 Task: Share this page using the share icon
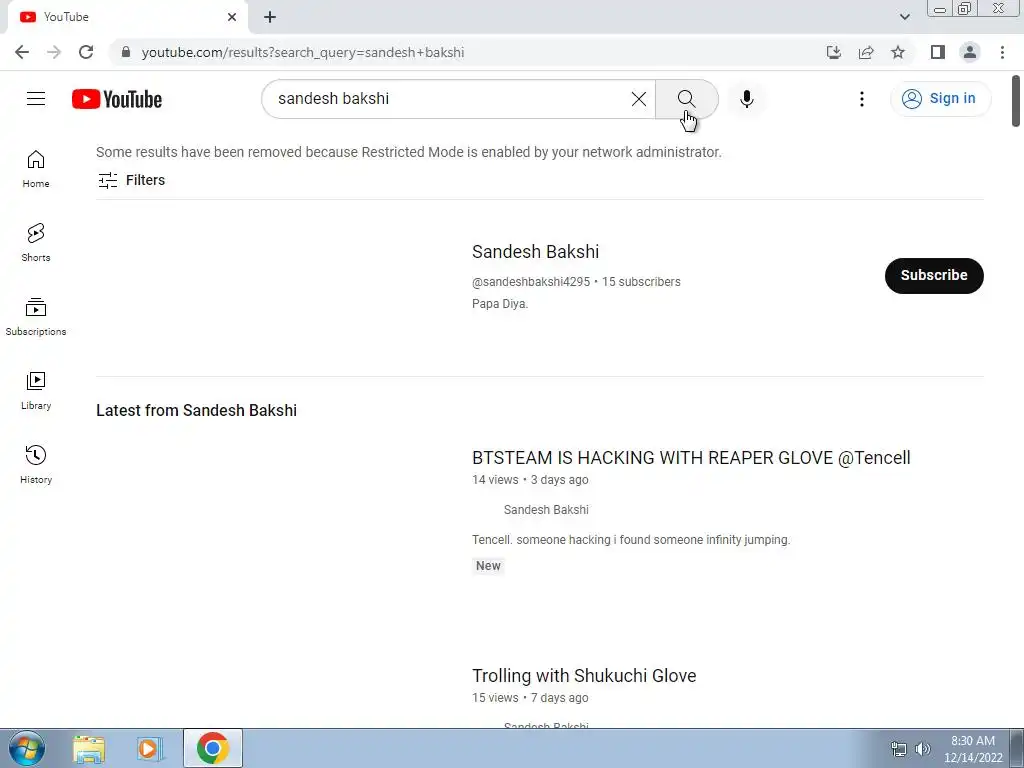pos(866,52)
